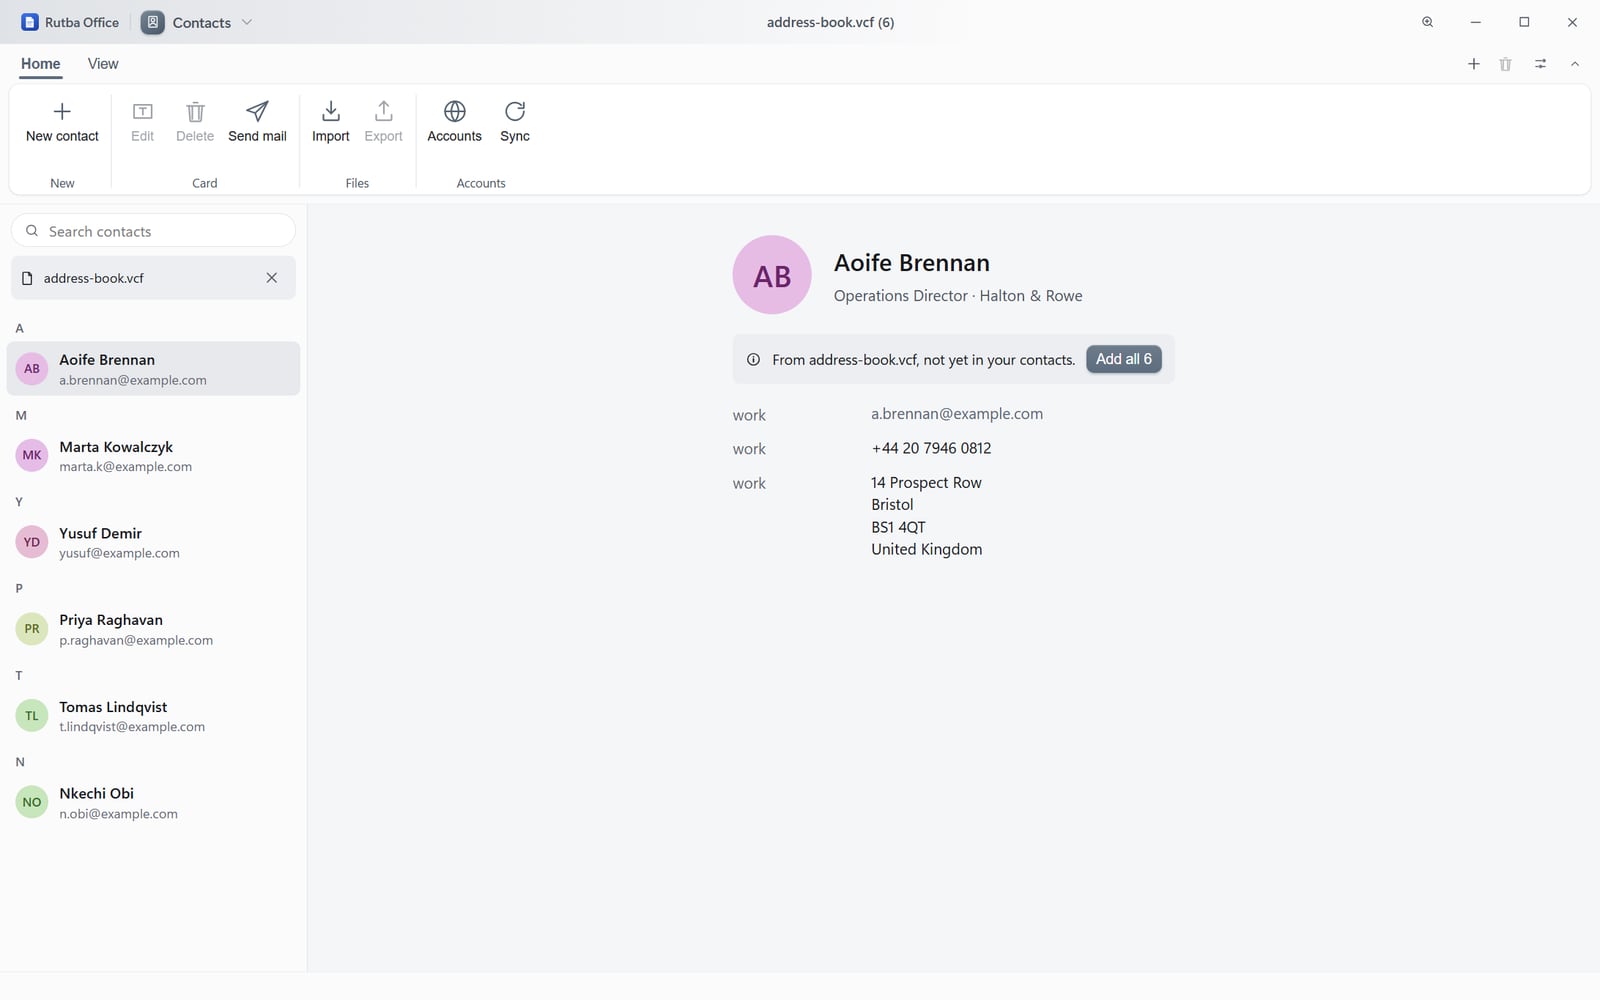Create a New contact
Image resolution: width=1600 pixels, height=1000 pixels.
pyautogui.click(x=62, y=122)
